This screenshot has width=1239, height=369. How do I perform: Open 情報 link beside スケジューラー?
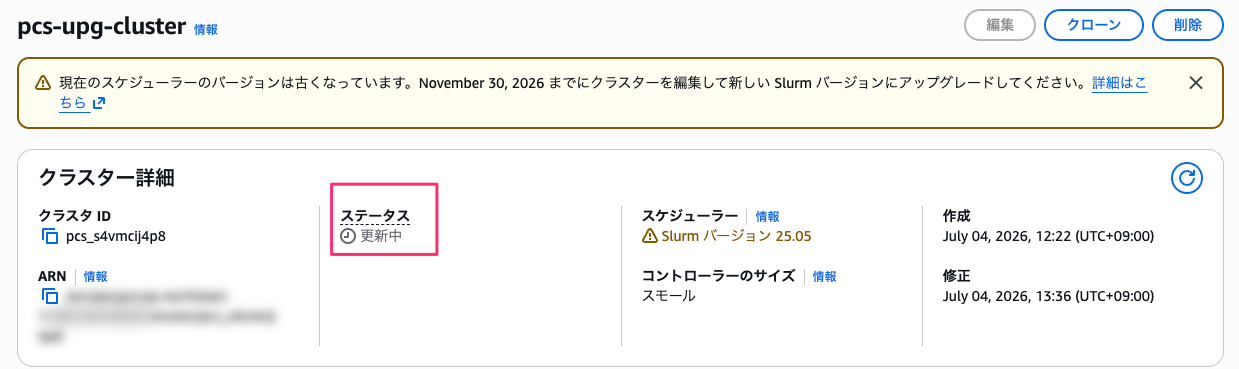pos(767,216)
